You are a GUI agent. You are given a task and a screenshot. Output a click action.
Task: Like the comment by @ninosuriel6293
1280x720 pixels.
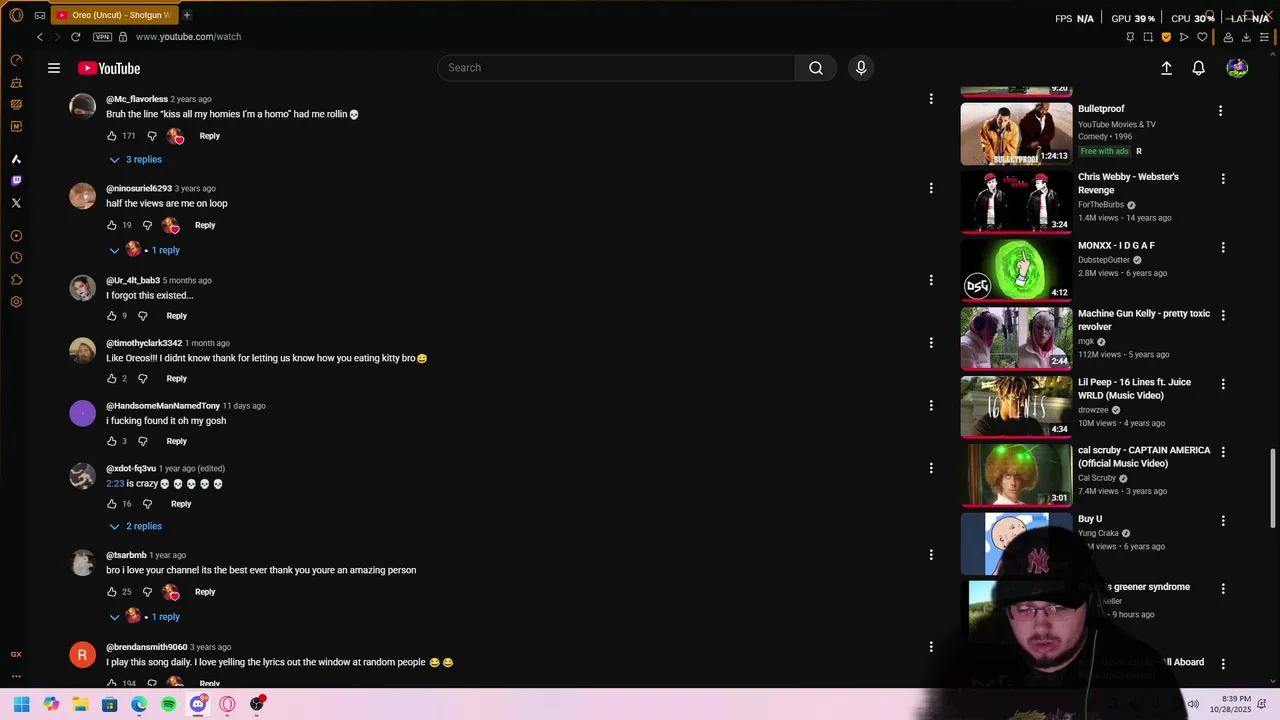112,225
